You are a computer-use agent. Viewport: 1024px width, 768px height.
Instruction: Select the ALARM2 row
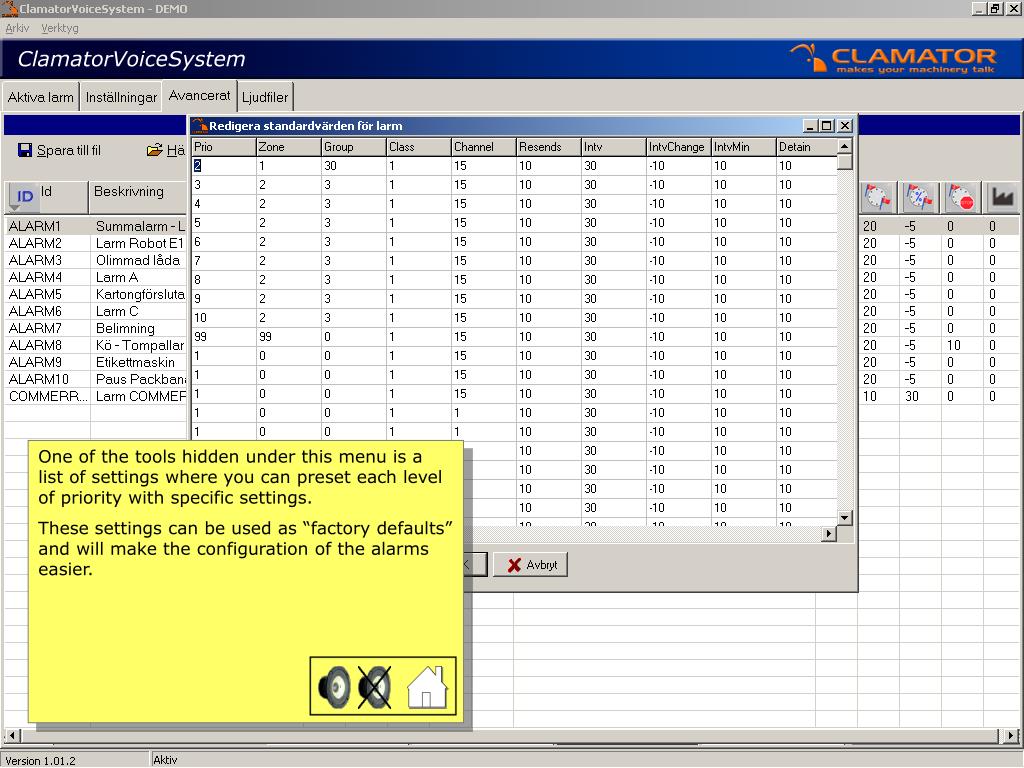point(96,244)
